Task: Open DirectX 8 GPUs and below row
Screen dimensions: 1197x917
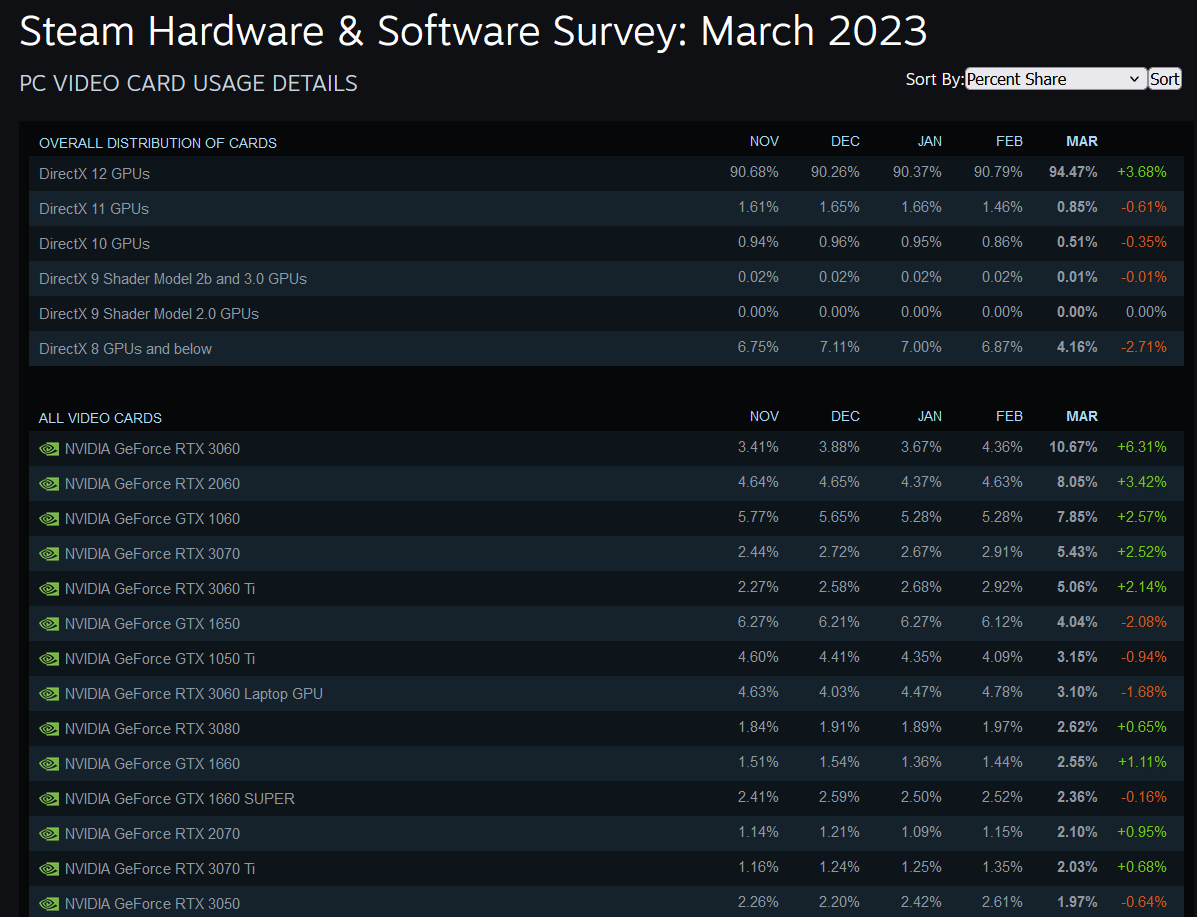Action: coord(606,349)
